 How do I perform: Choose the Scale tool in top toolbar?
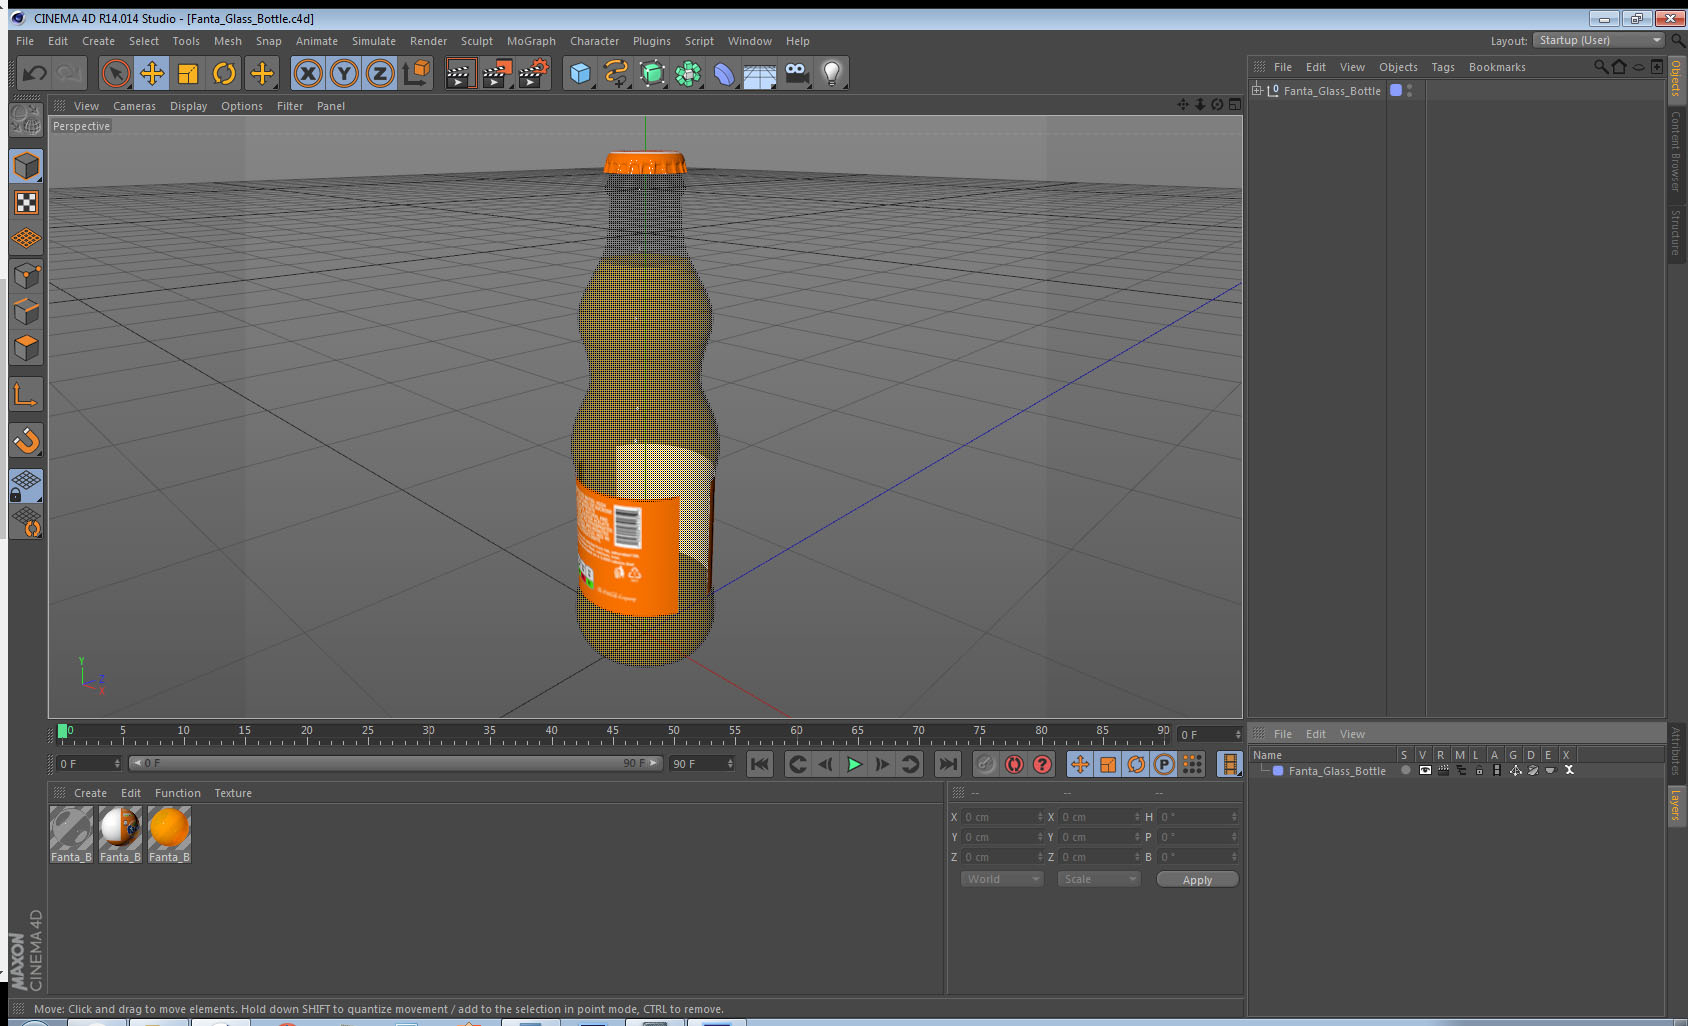point(188,73)
